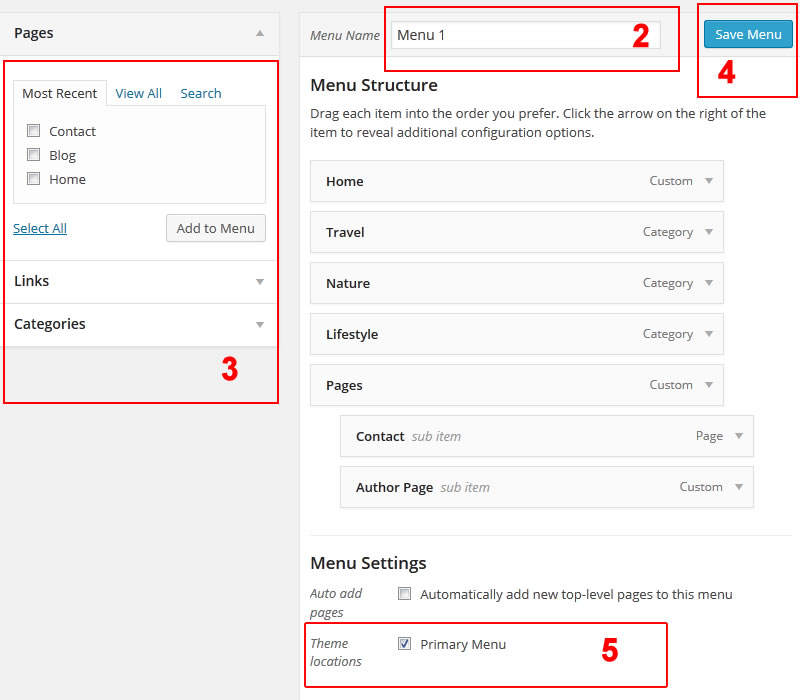The width and height of the screenshot is (800, 700).
Task: Expand Contact sub item settings arrow
Action: (739, 436)
